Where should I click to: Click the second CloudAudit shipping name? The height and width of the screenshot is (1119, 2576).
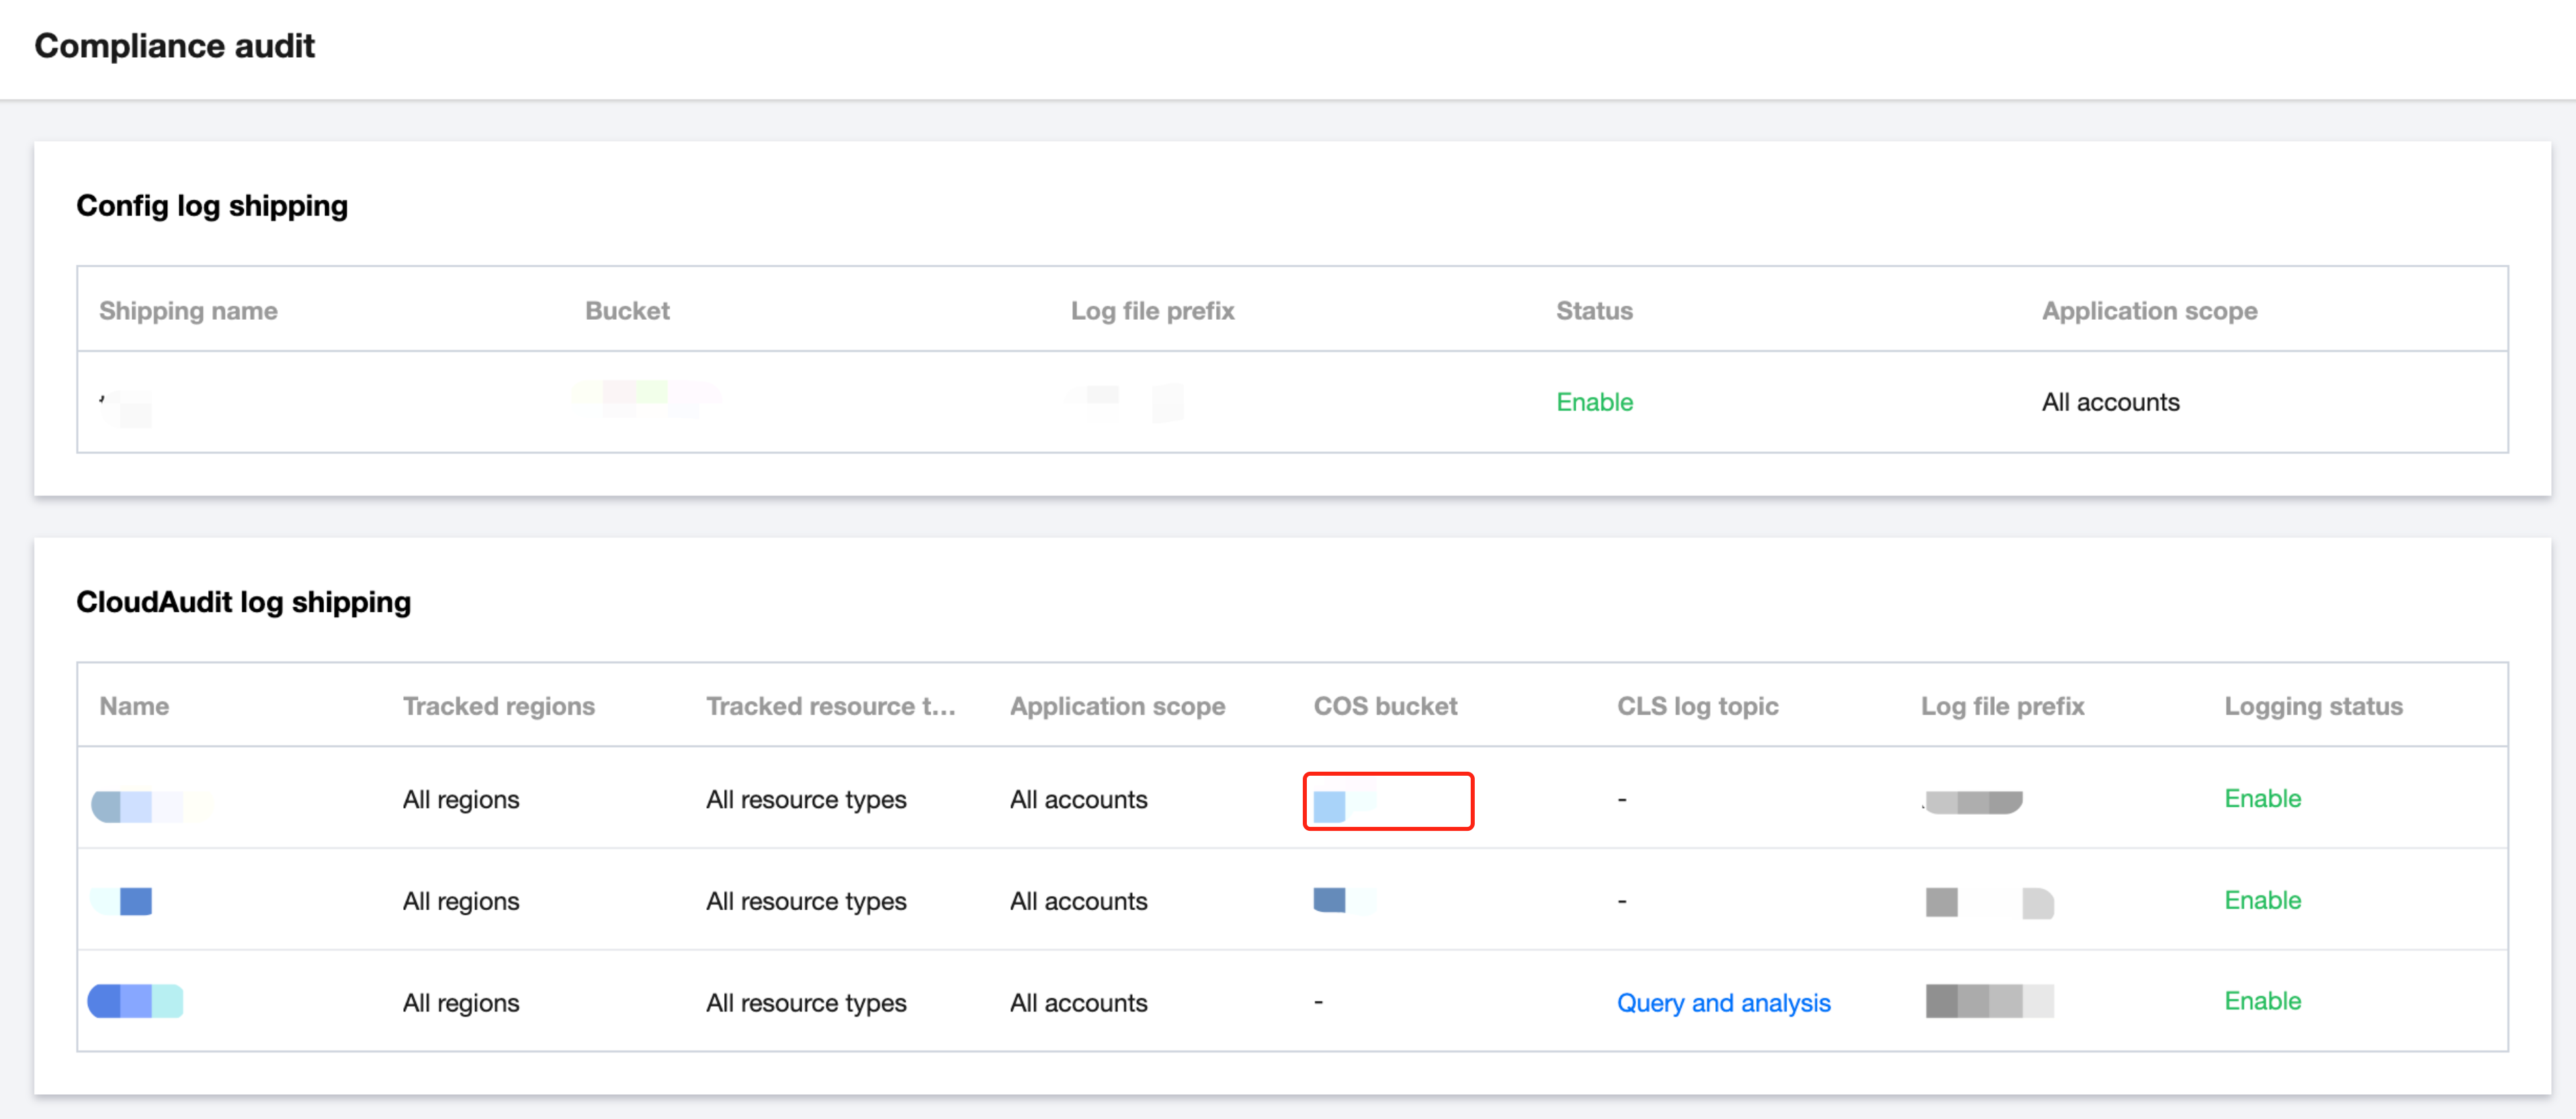[123, 901]
